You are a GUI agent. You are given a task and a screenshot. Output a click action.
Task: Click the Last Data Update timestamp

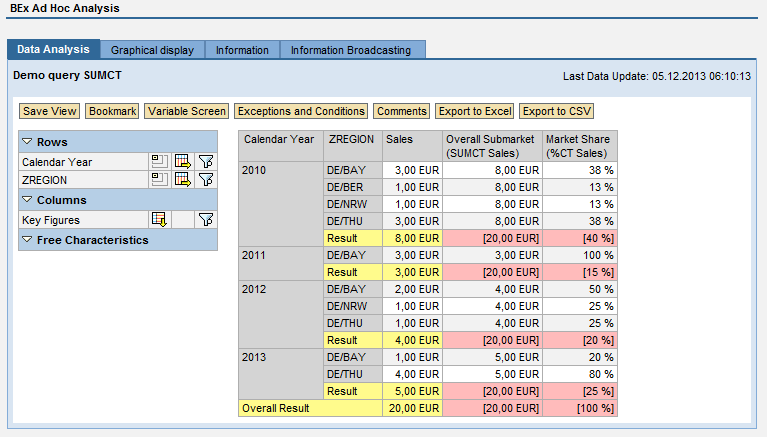656,76
